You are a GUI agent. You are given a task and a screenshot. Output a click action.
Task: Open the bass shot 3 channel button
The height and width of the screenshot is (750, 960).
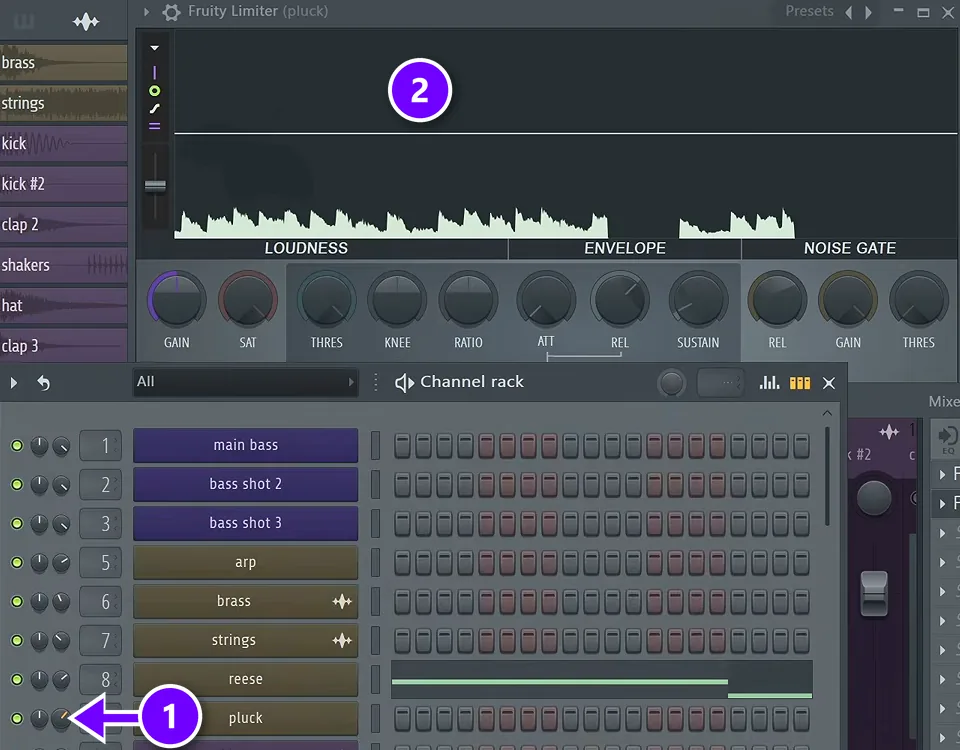[x=246, y=523]
